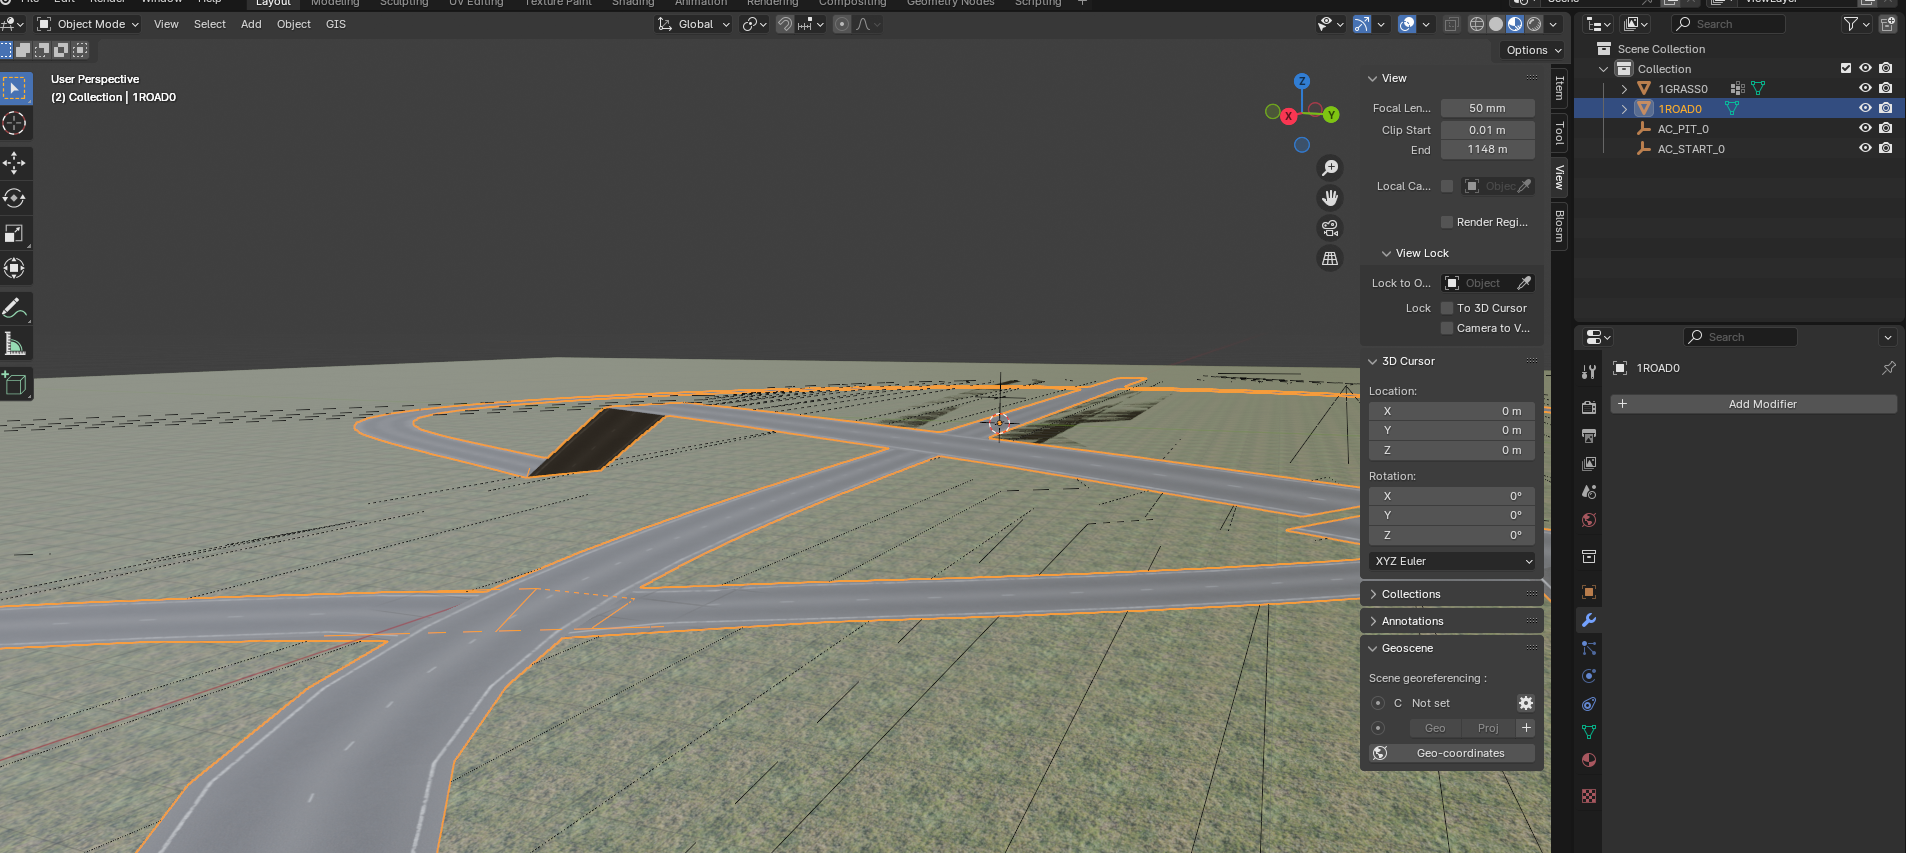Open the Render properties tab
Image resolution: width=1906 pixels, height=853 pixels.
click(x=1589, y=408)
